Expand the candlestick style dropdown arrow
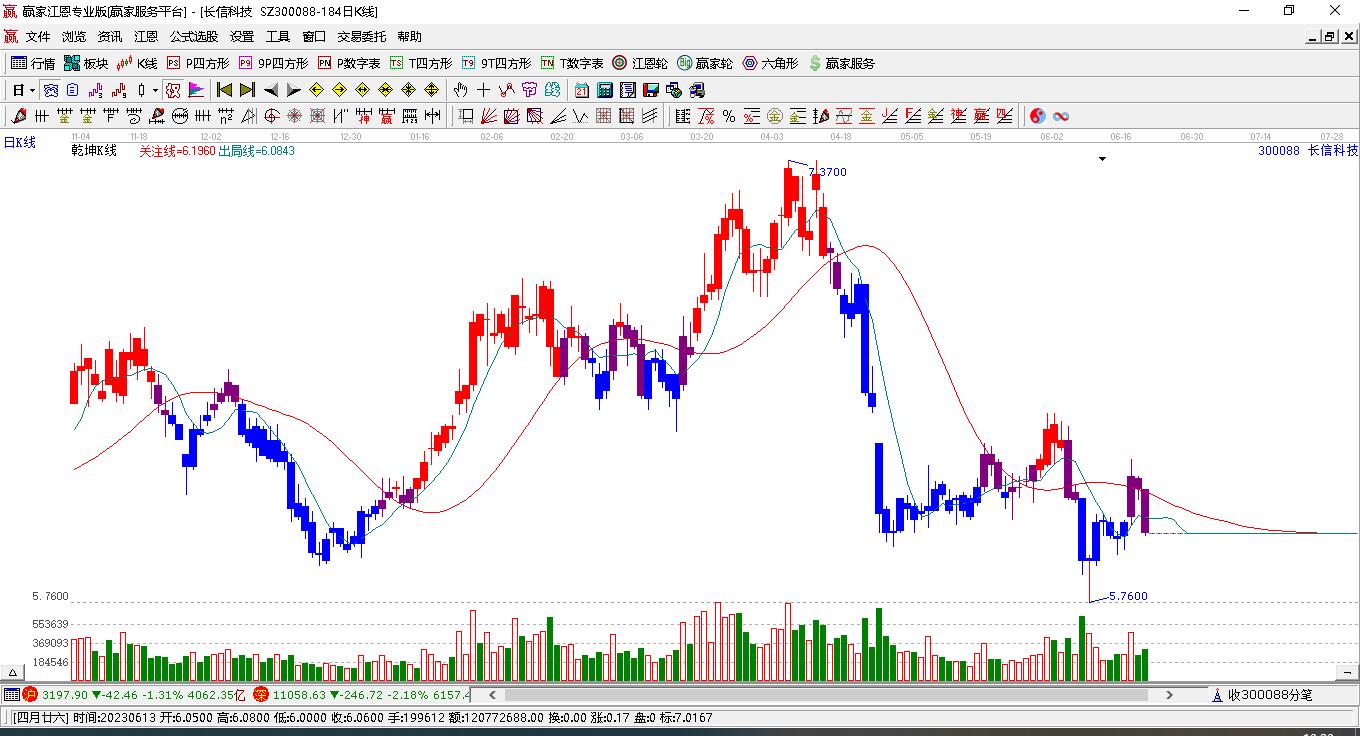 [155, 90]
